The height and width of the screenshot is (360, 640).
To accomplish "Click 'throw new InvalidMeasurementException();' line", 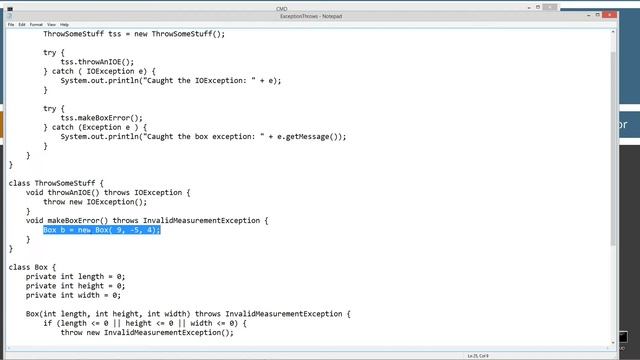I will [x=147, y=332].
